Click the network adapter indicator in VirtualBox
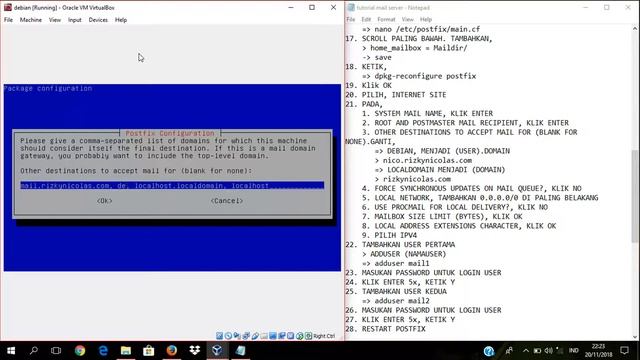640x360 pixels. 246,336
